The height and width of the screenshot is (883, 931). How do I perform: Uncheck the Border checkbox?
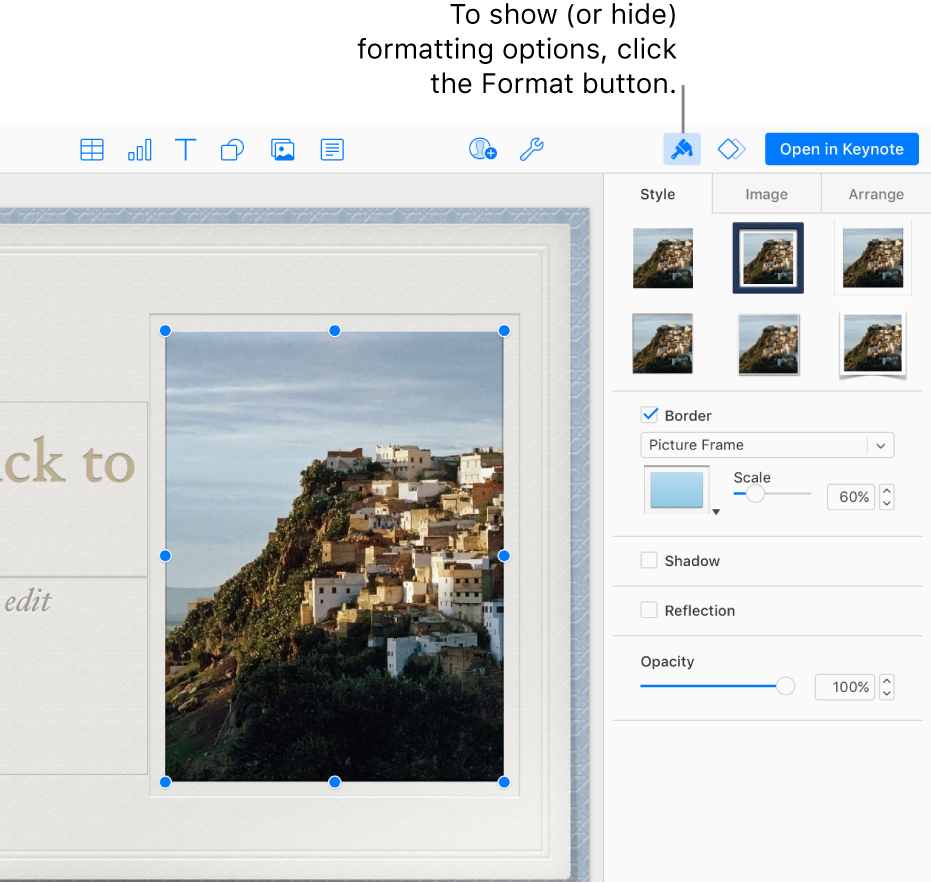[650, 415]
